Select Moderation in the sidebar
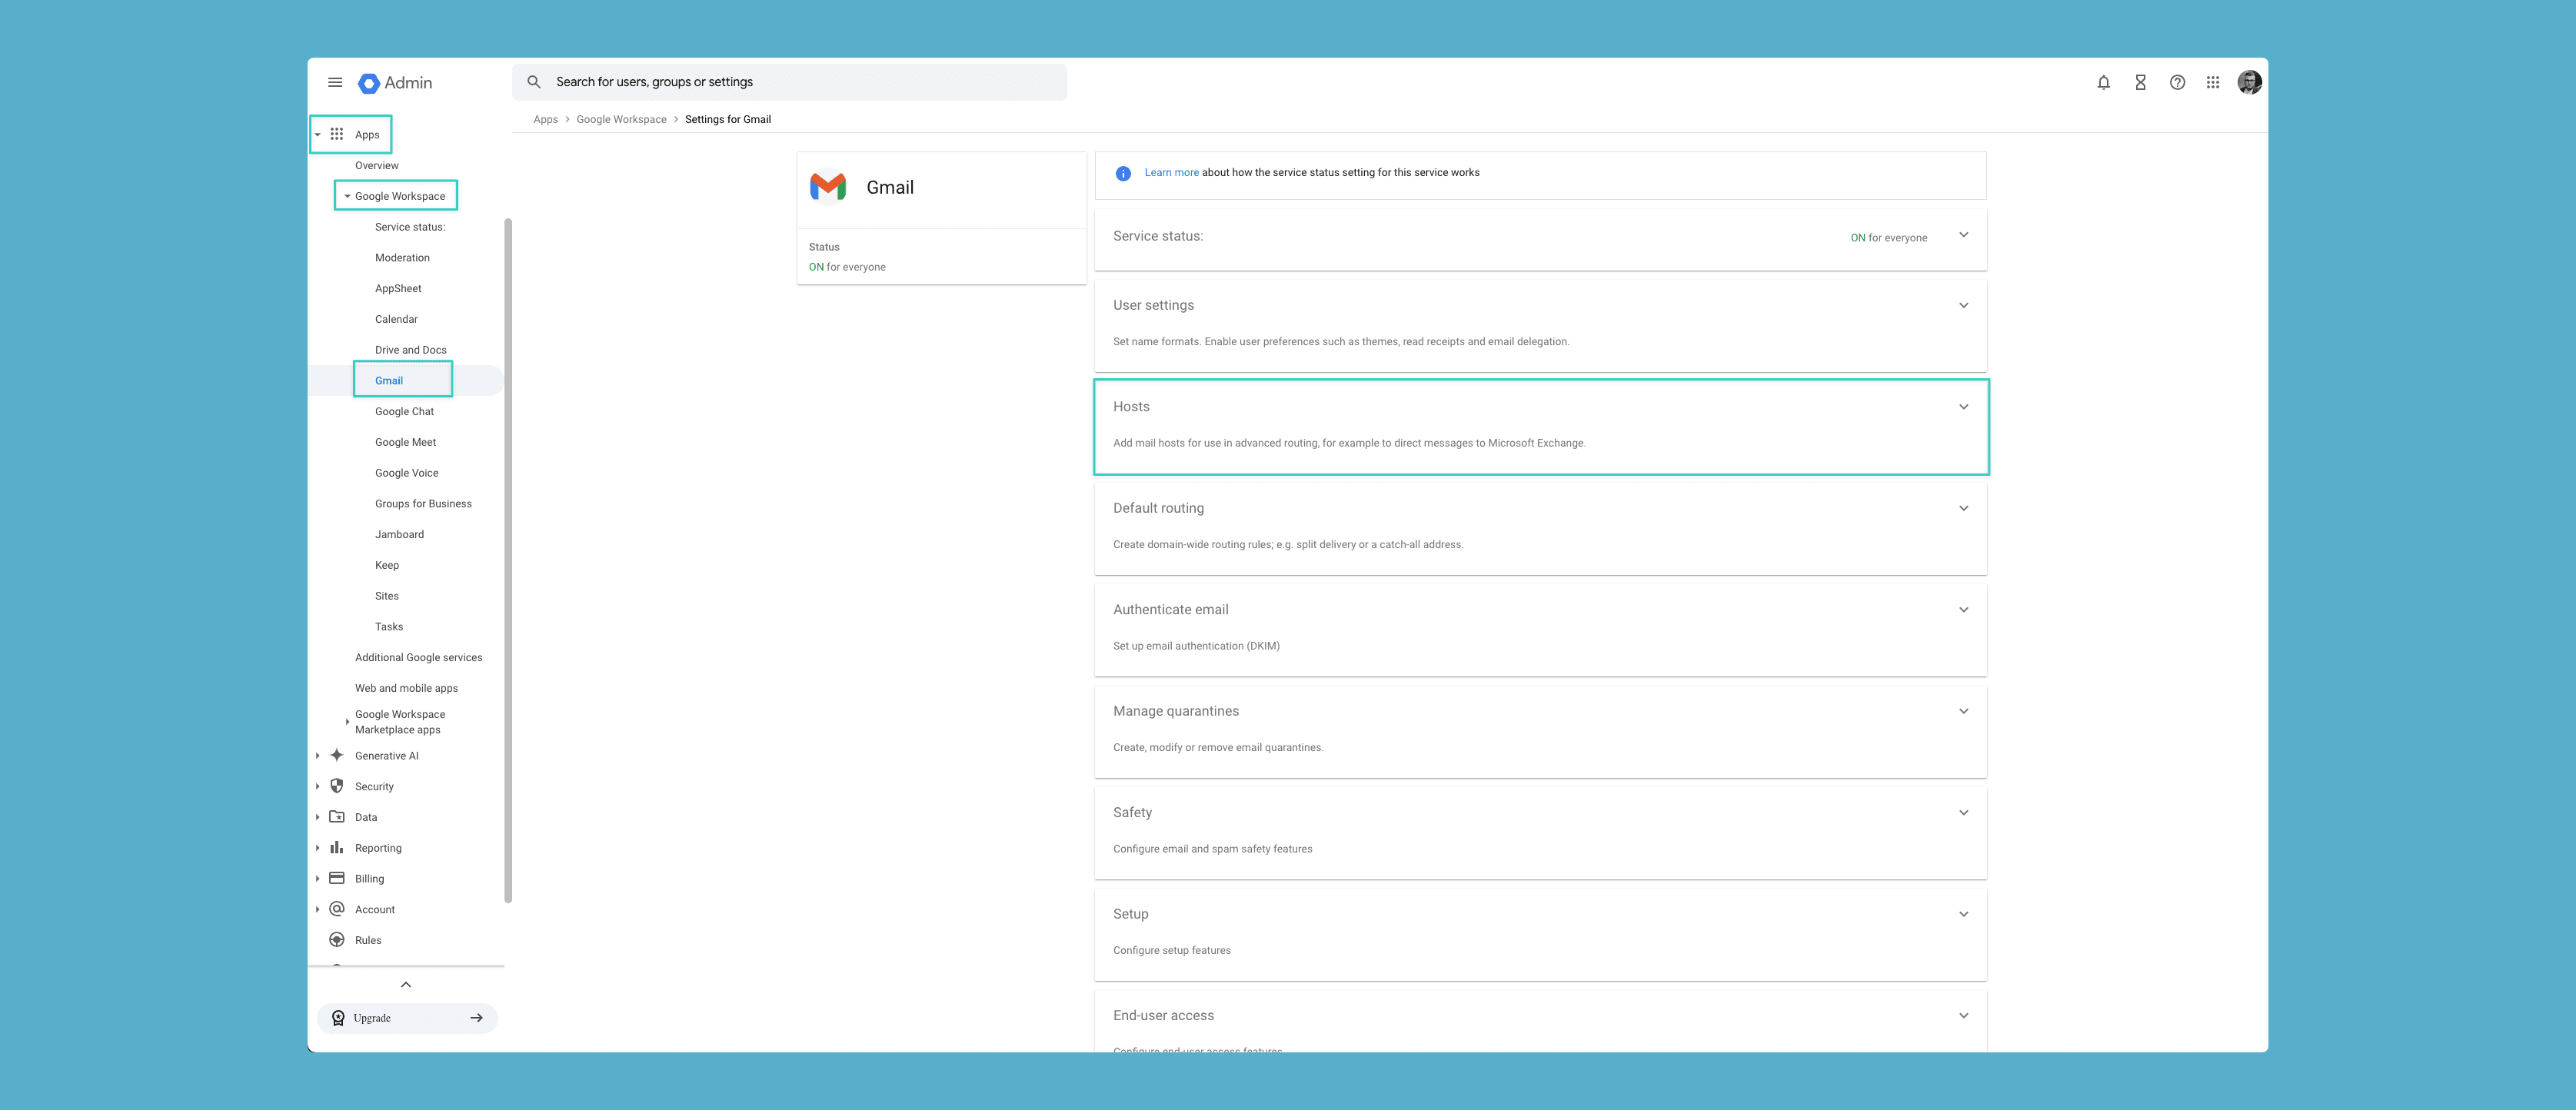Screen dimensions: 2576x1110 (x=402, y=257)
